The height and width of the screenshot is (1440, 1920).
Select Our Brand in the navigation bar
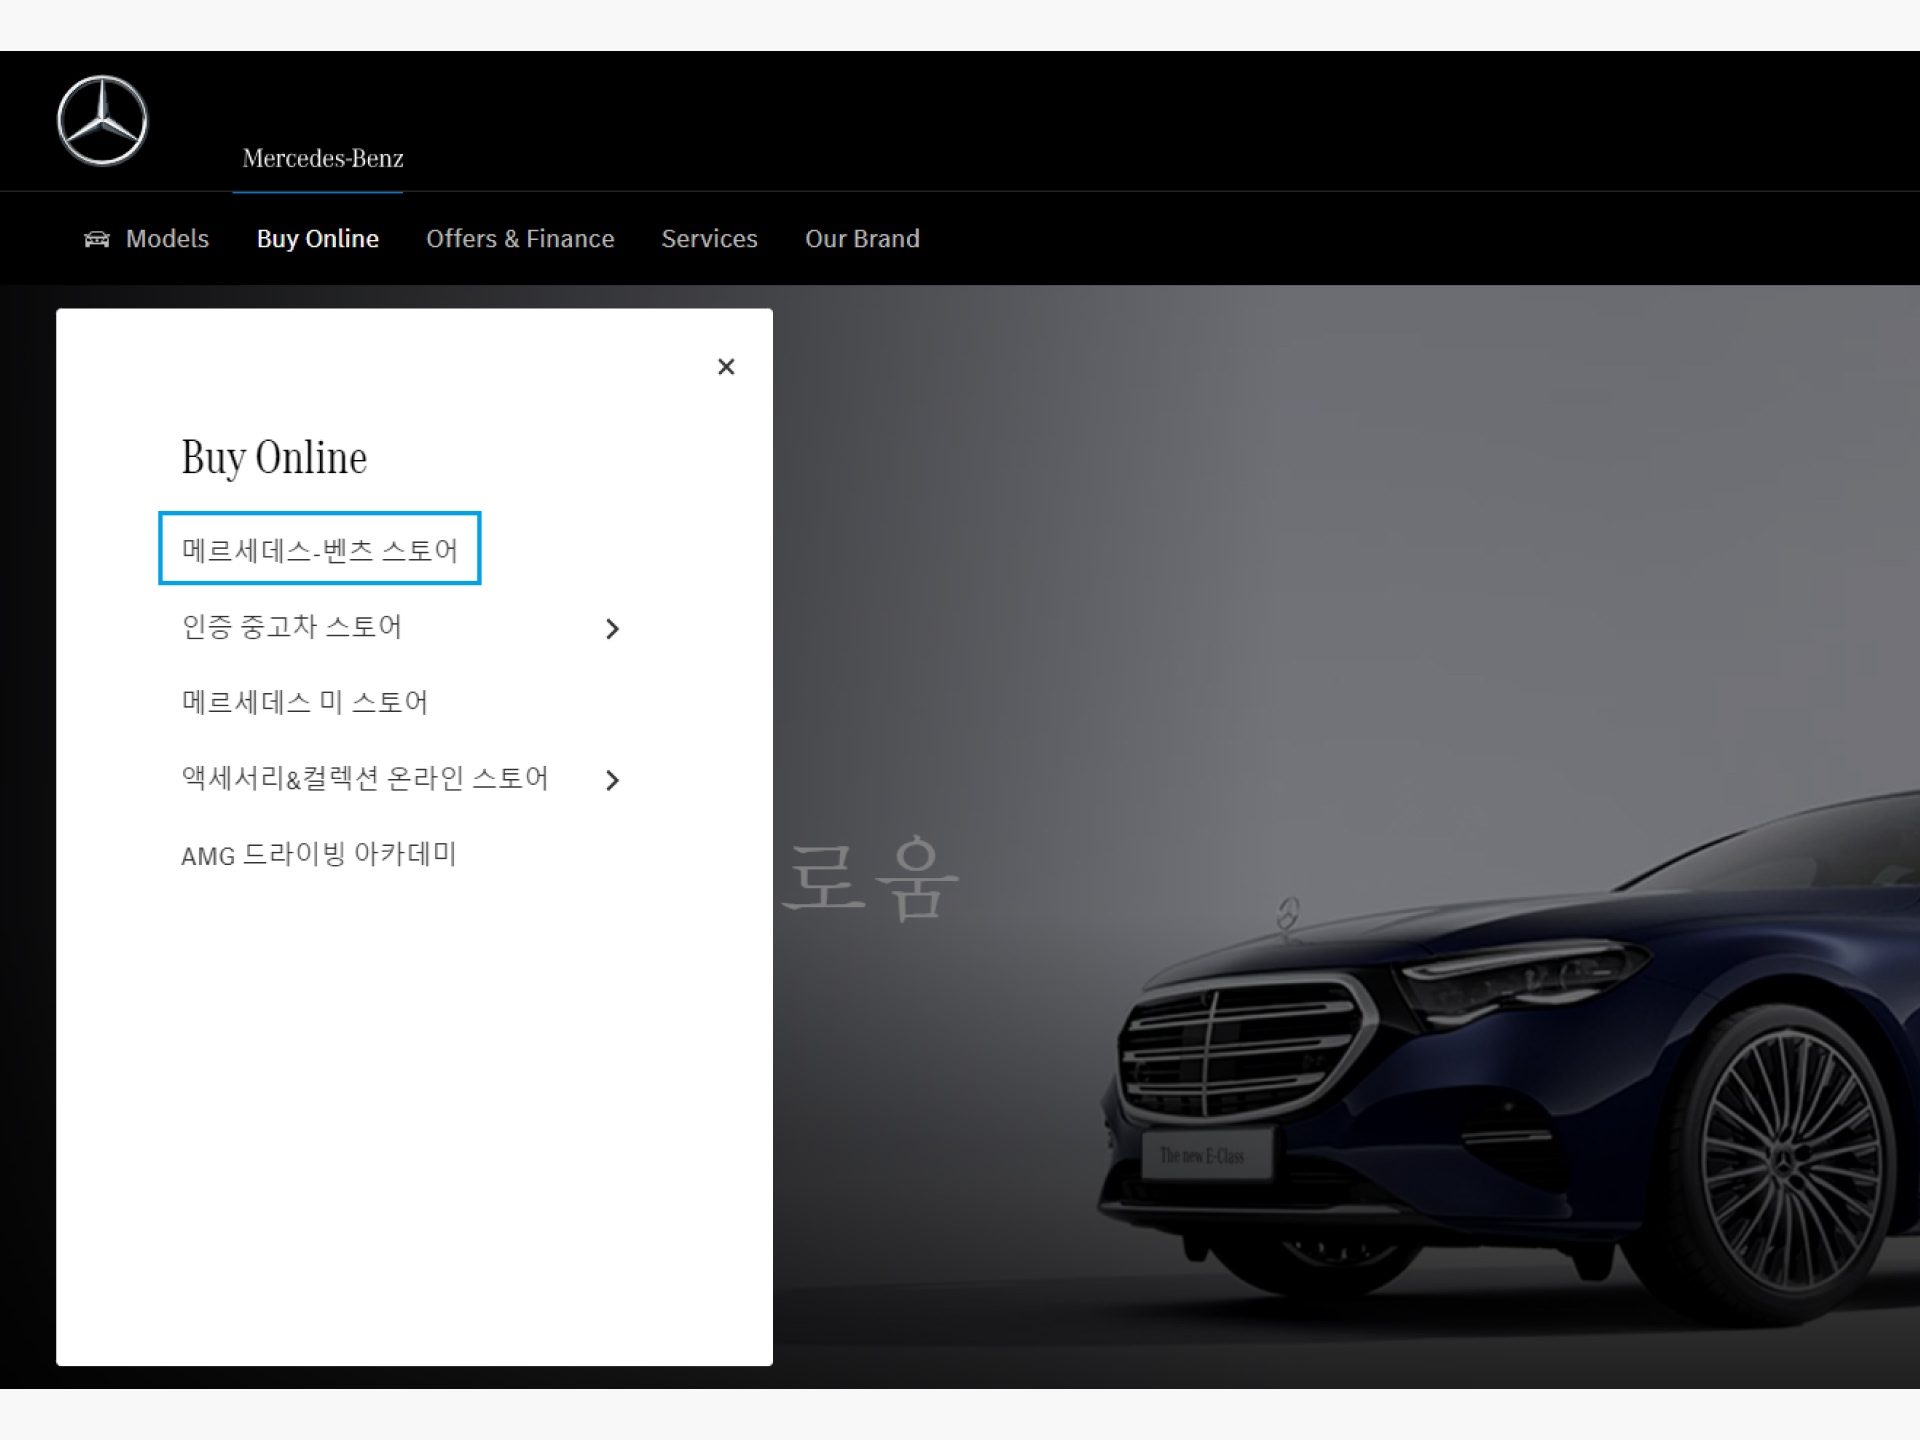pos(862,239)
